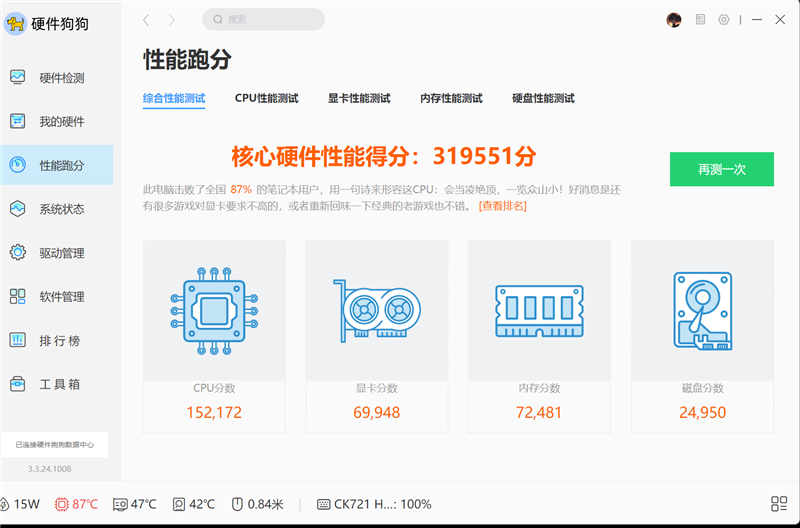Screen dimensions: 800x528
Task: Open 我的硬件 in the sidebar
Action: [x=57, y=121]
